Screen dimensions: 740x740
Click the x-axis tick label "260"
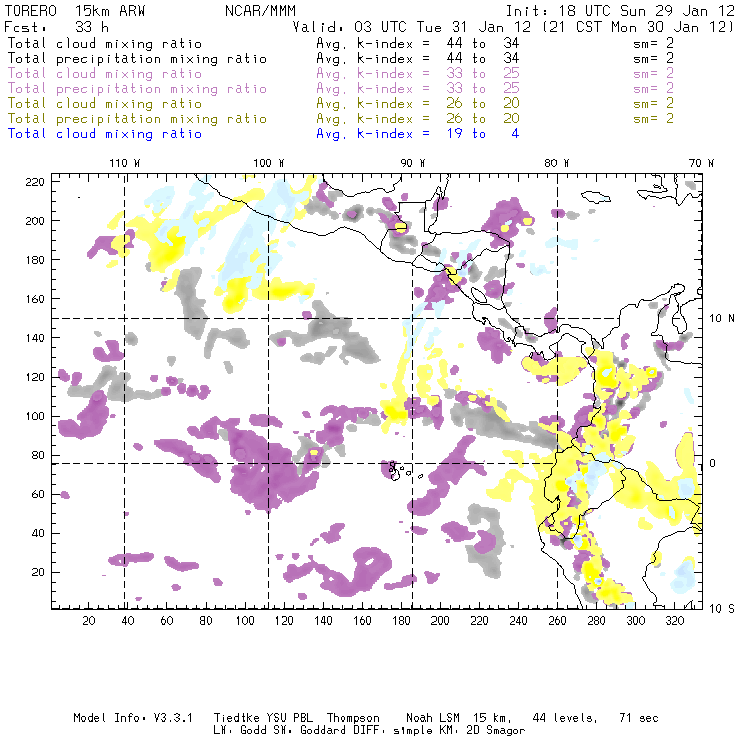pos(557,621)
